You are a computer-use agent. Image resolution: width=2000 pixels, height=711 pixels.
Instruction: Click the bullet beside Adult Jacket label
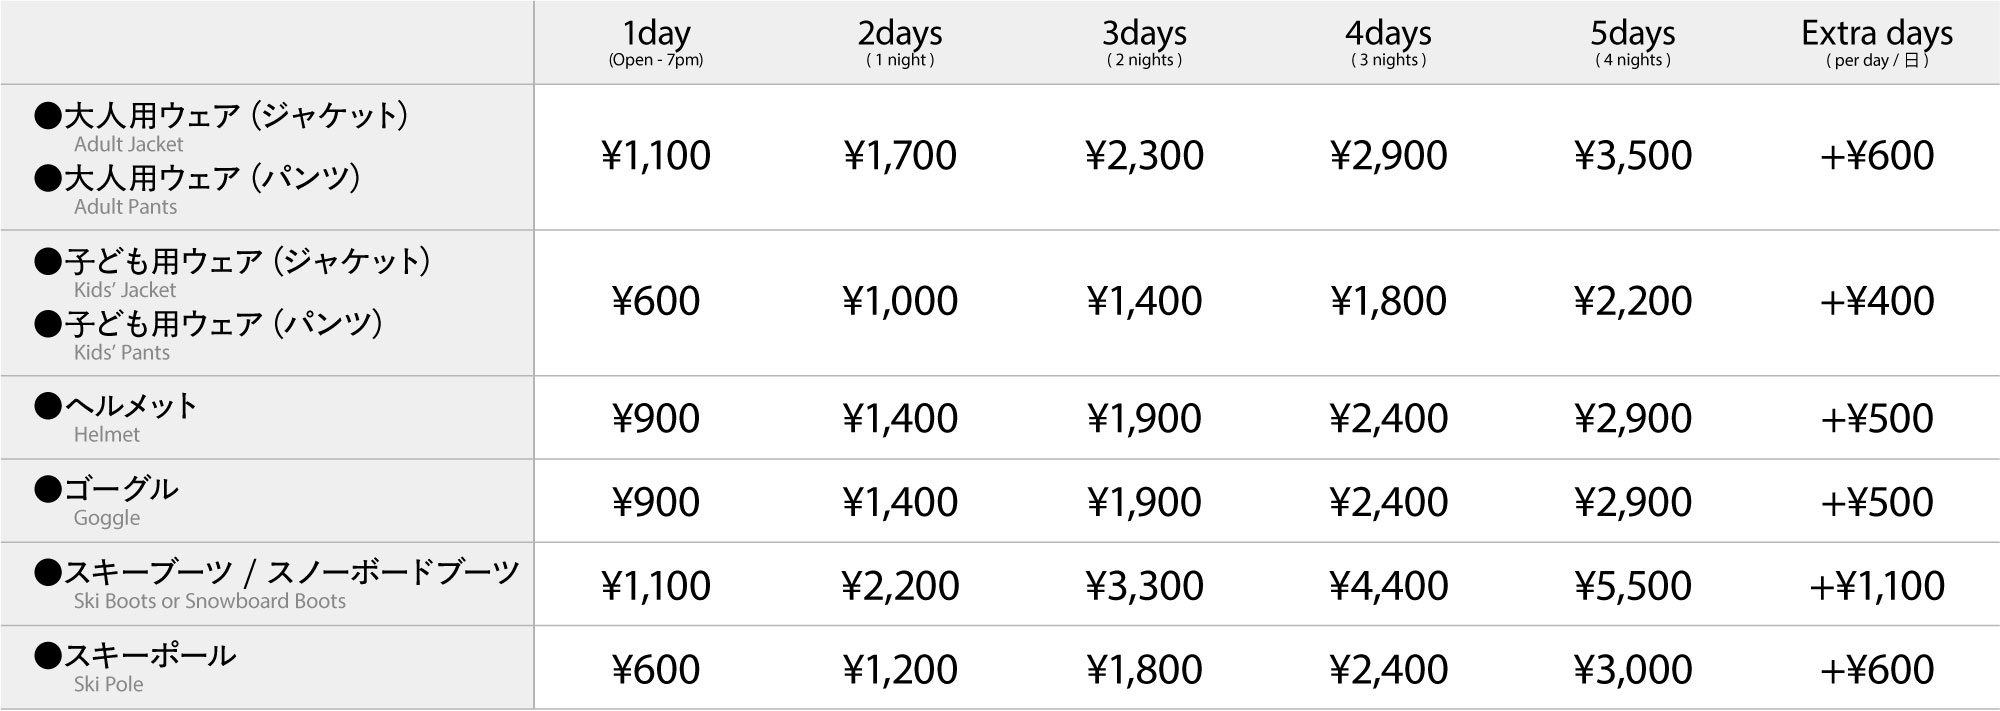tap(48, 116)
